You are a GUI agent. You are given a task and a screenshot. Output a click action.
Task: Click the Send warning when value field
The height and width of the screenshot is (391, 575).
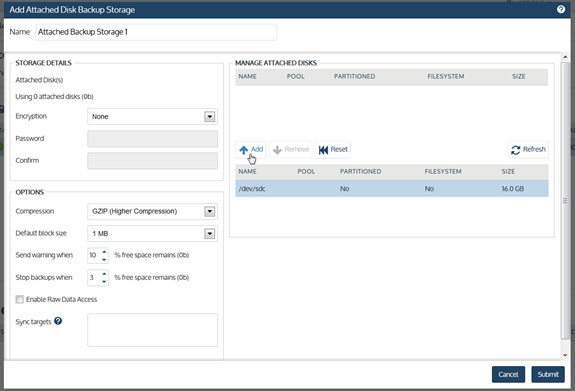pyautogui.click(x=94, y=255)
